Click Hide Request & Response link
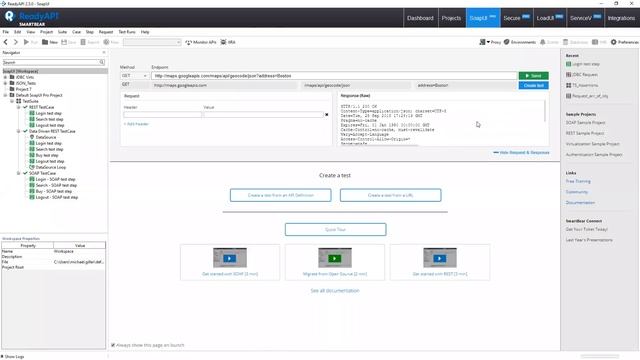 coord(521,153)
